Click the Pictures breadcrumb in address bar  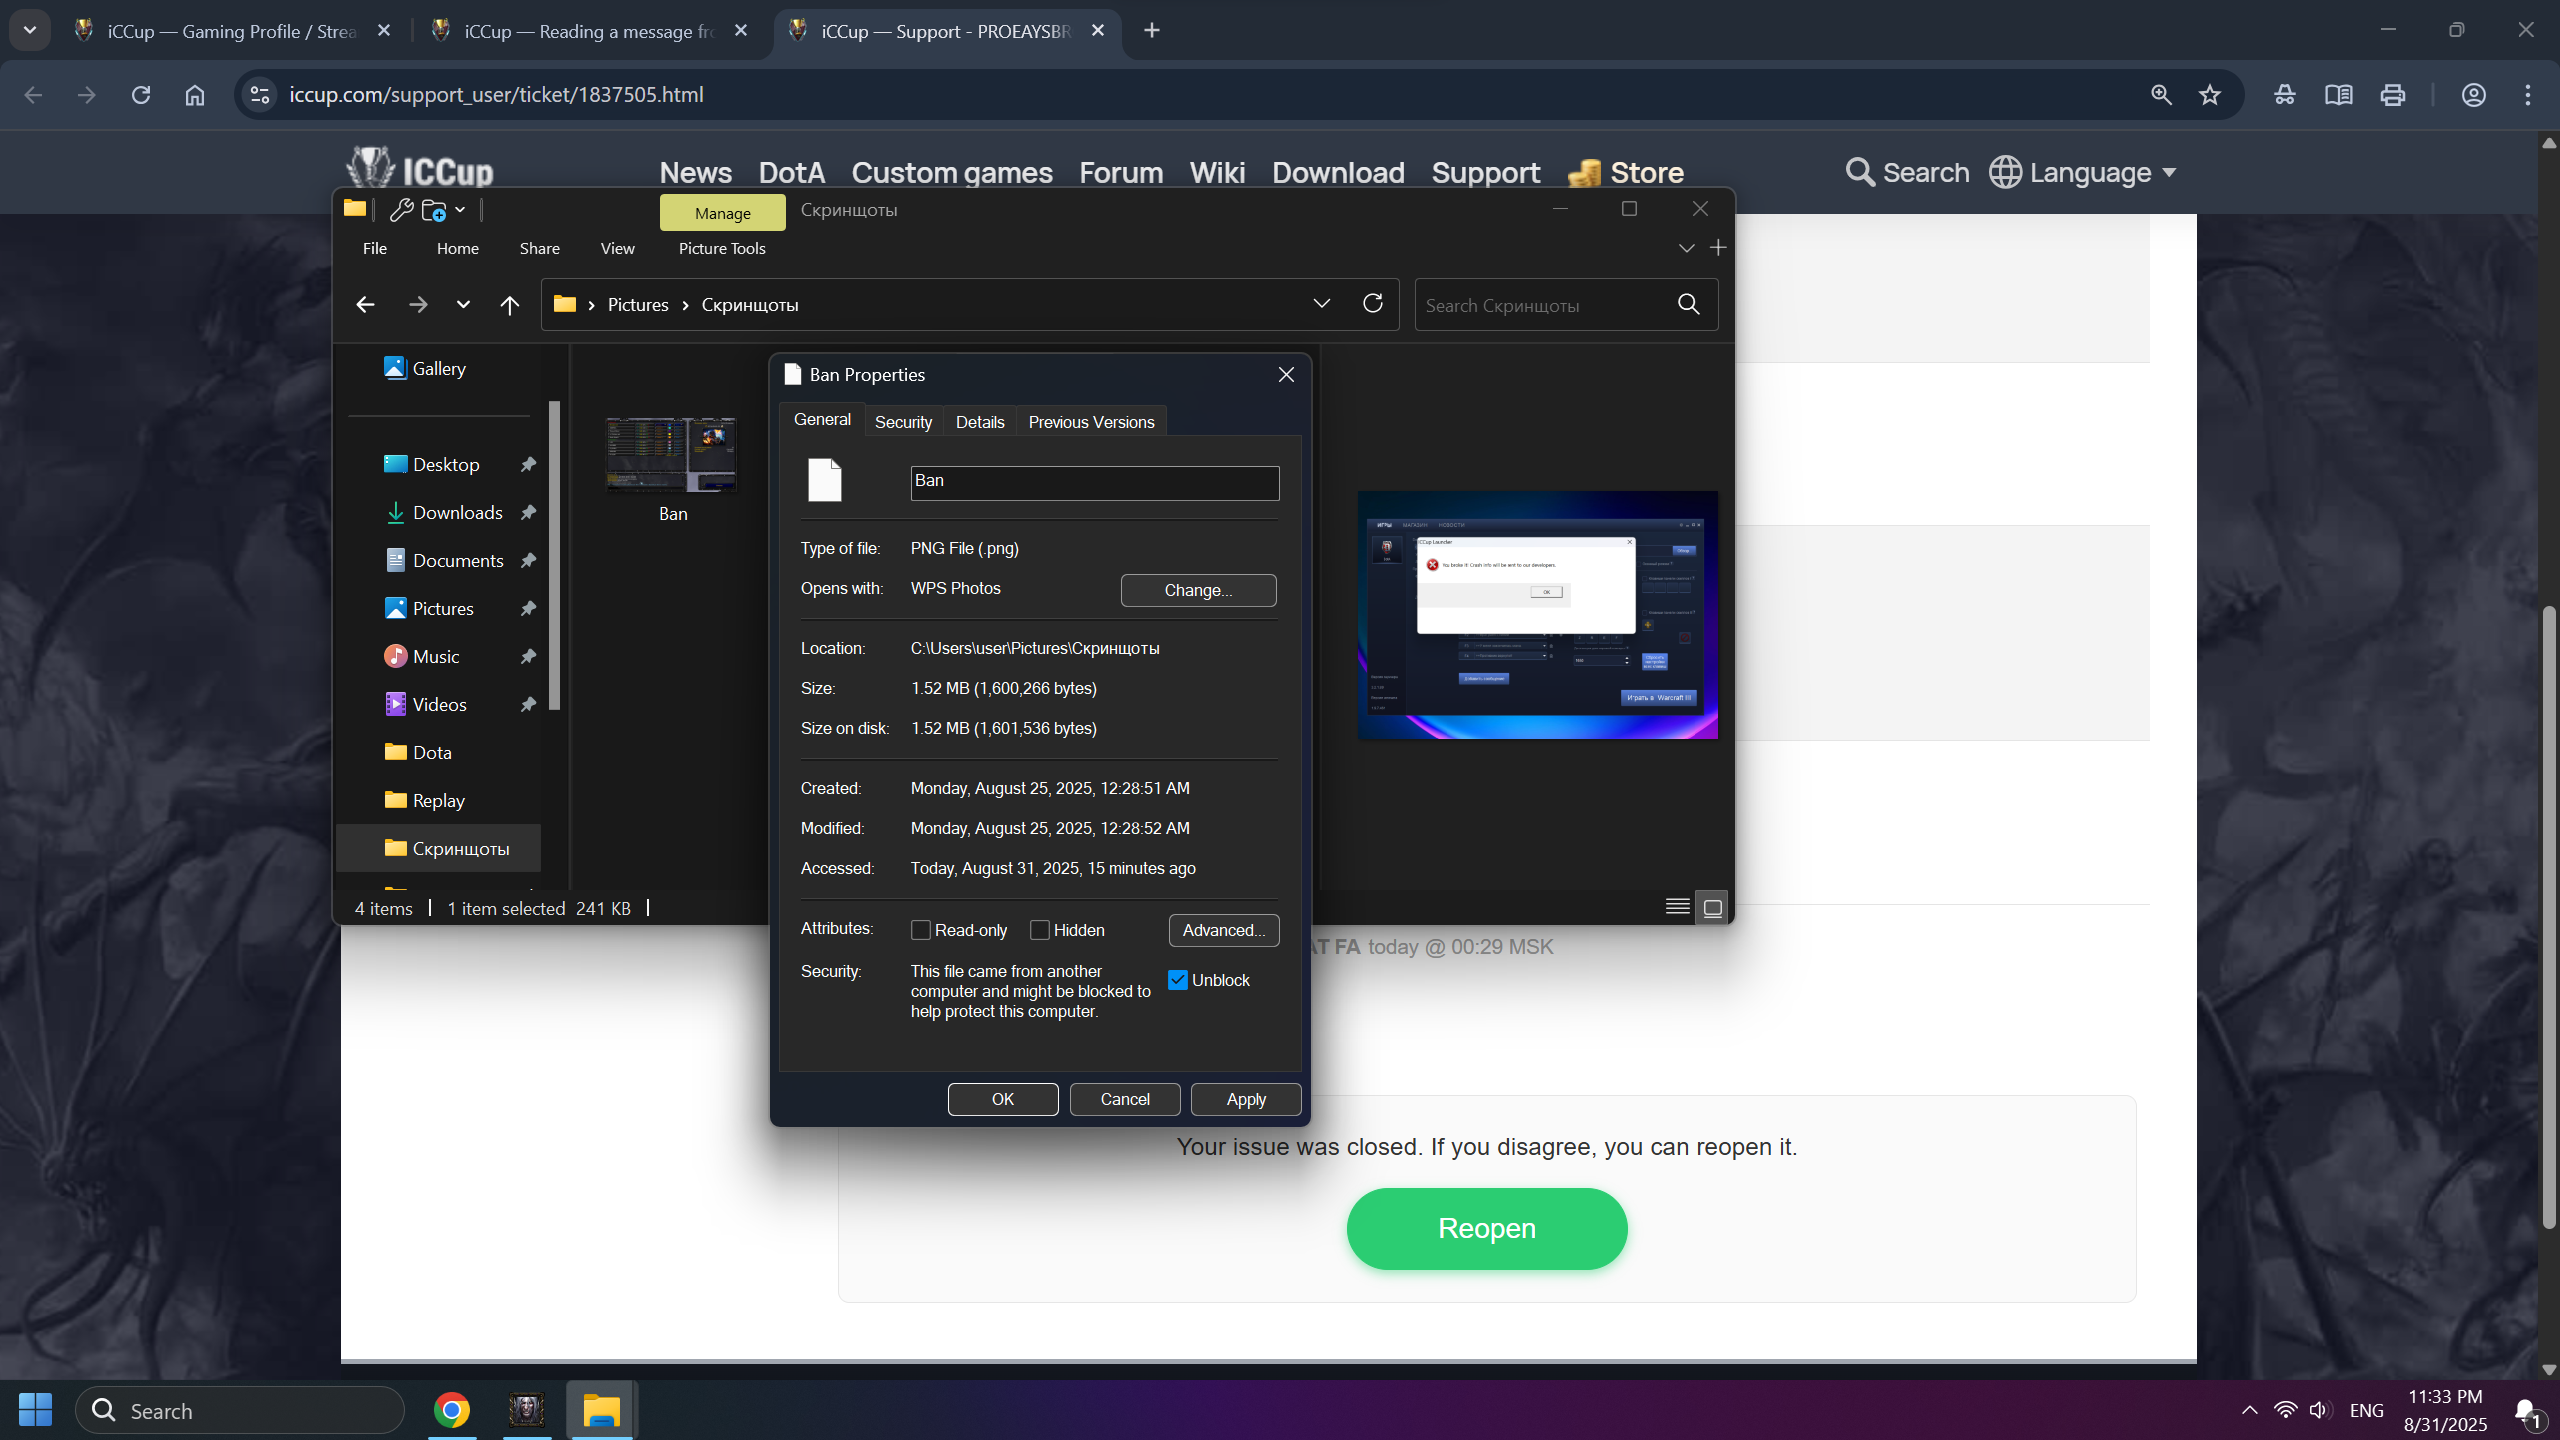tap(638, 305)
